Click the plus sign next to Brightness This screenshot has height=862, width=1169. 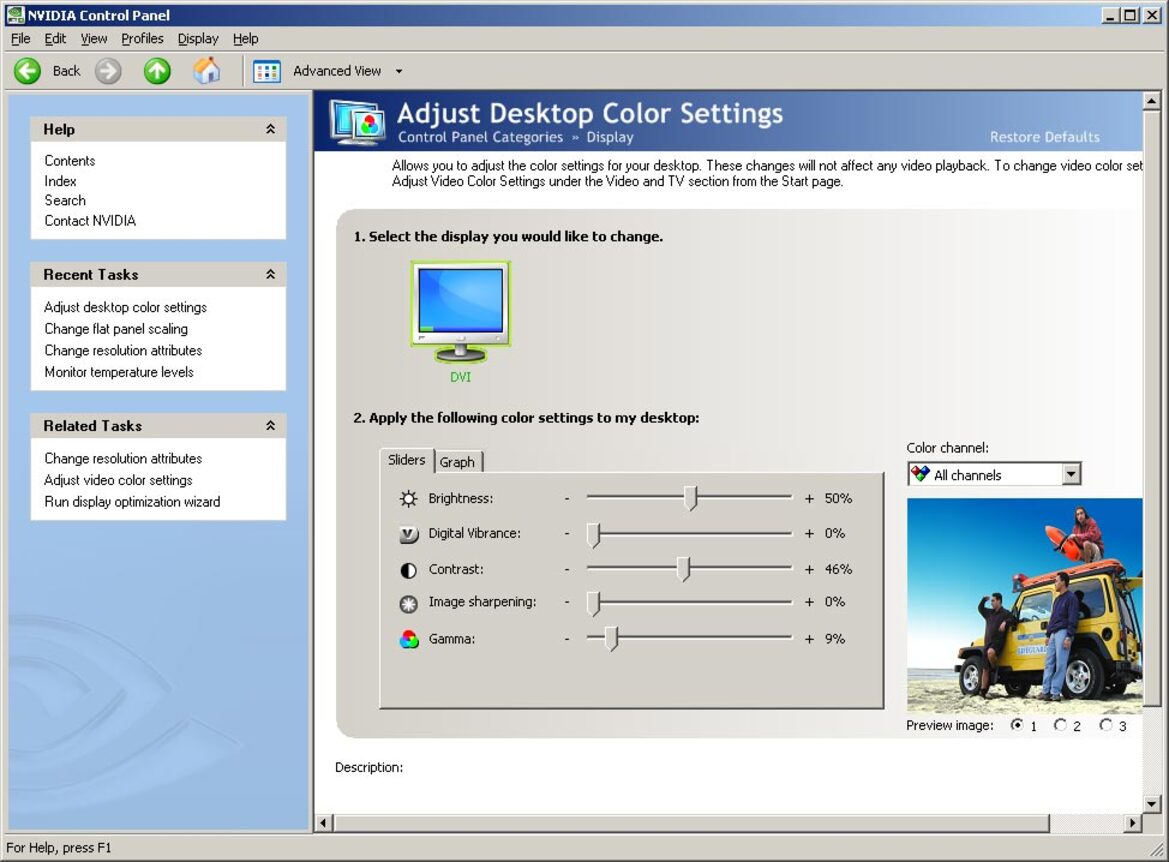tap(809, 498)
